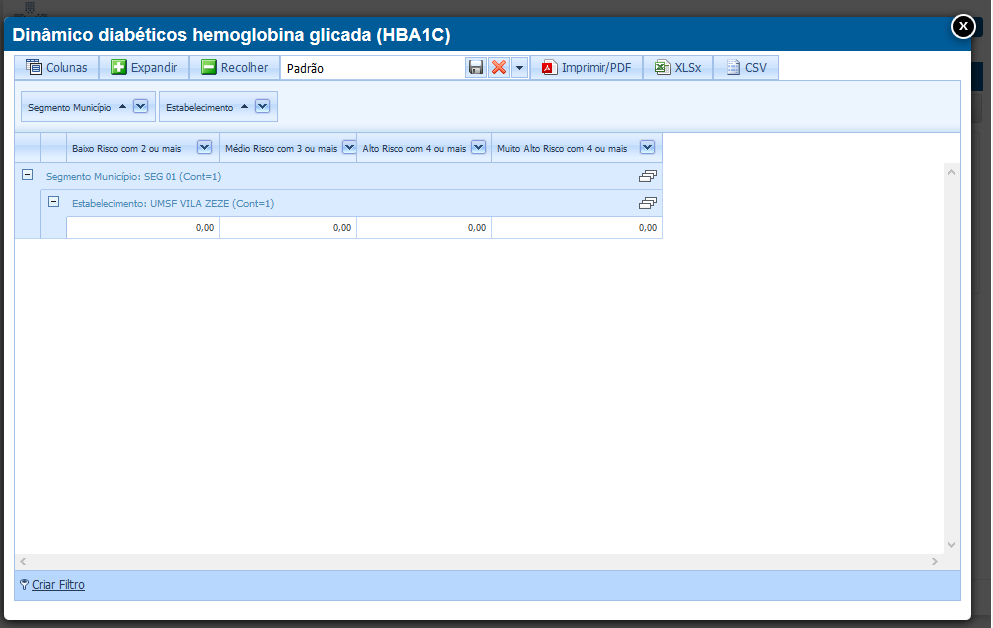This screenshot has height=628, width=993.
Task: Click horizontal scrollbar left arrow
Action: [x=23, y=562]
